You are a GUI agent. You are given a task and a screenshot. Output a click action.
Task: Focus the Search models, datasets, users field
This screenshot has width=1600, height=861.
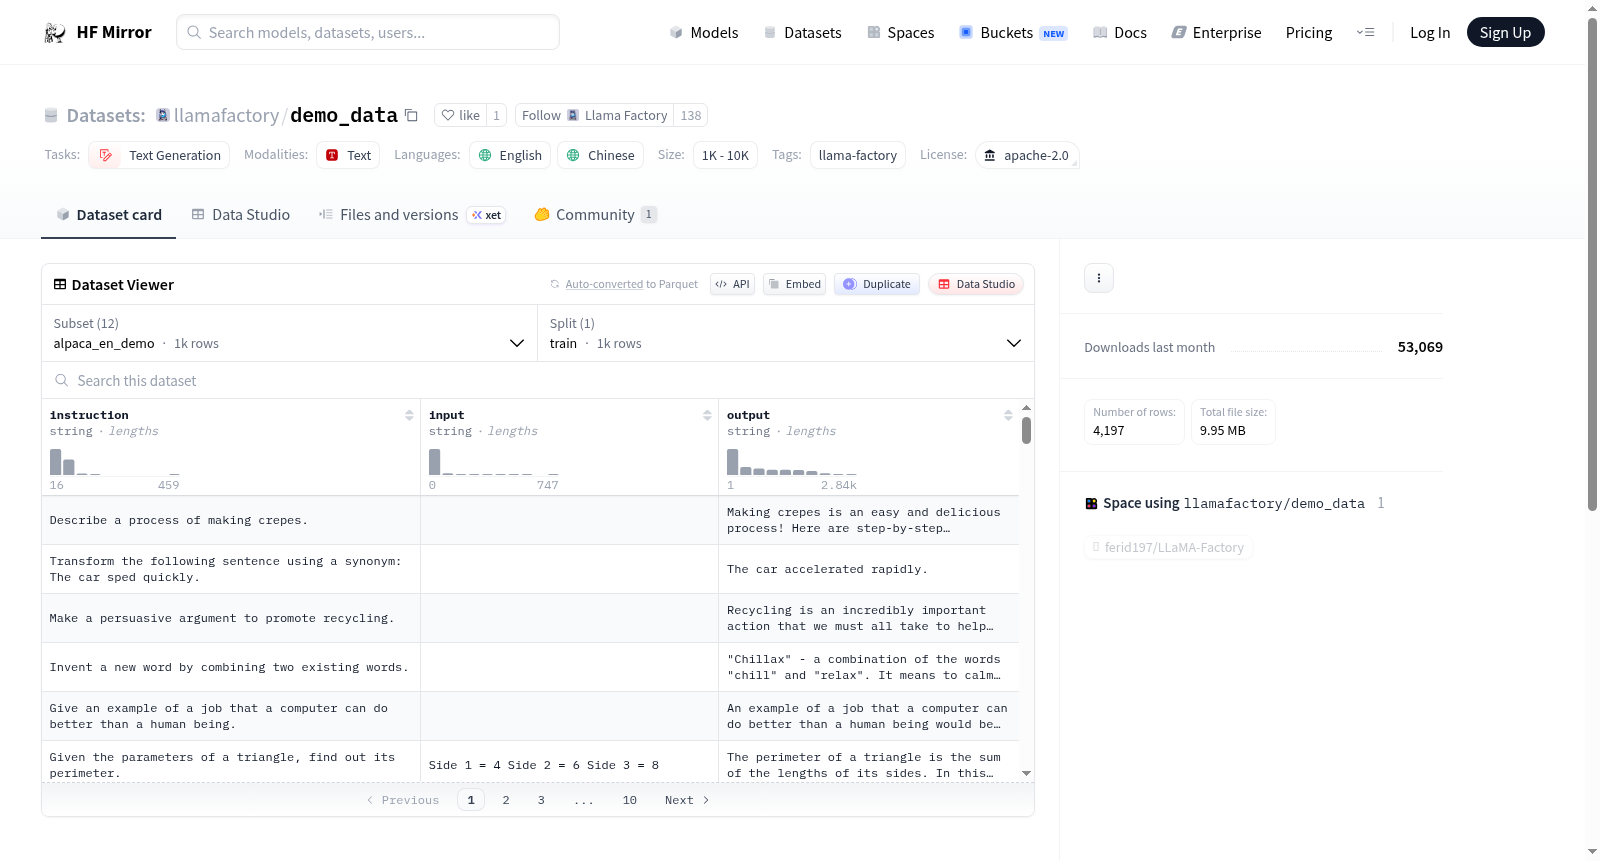coord(368,32)
